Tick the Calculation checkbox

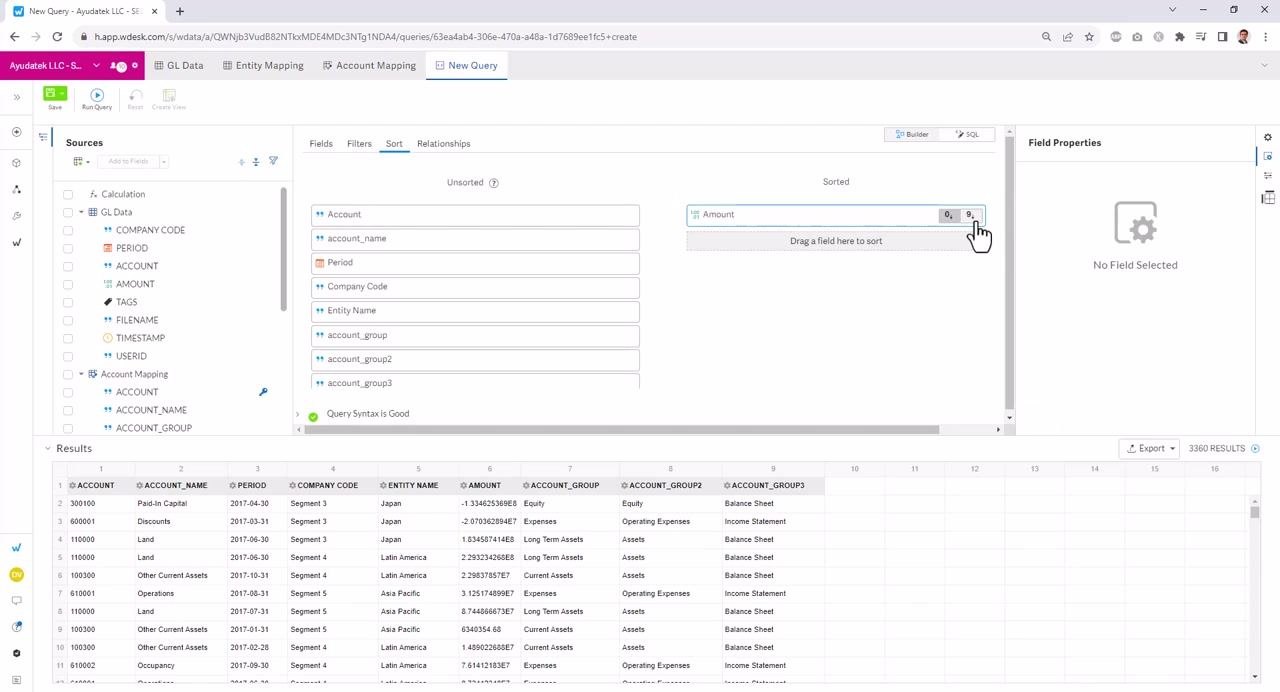68,194
